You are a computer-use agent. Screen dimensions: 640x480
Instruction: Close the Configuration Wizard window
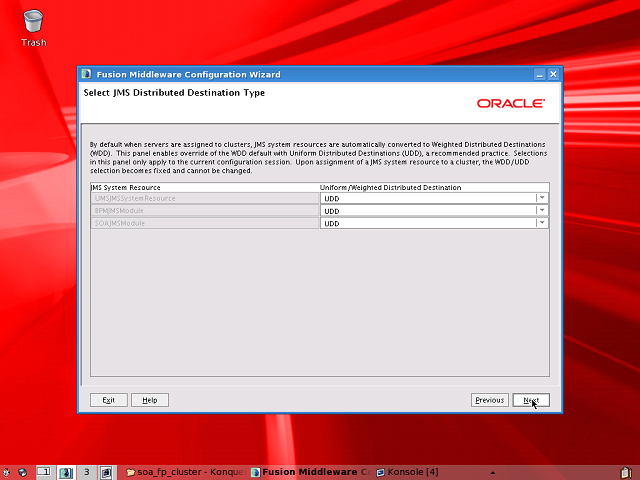(553, 74)
